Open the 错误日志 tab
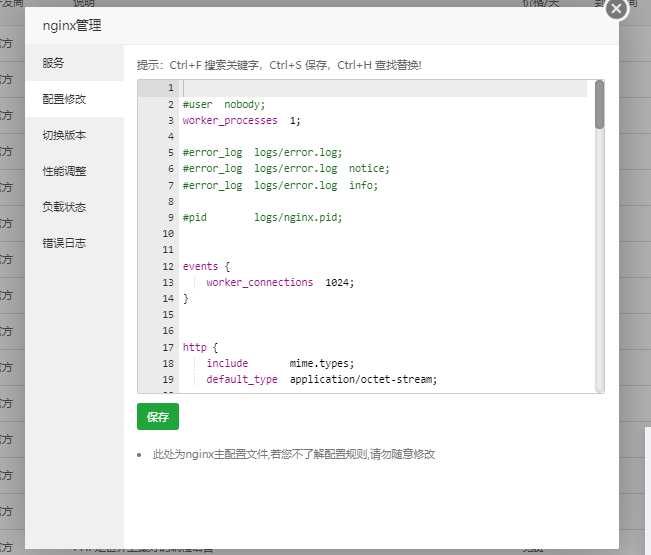 click(75, 243)
